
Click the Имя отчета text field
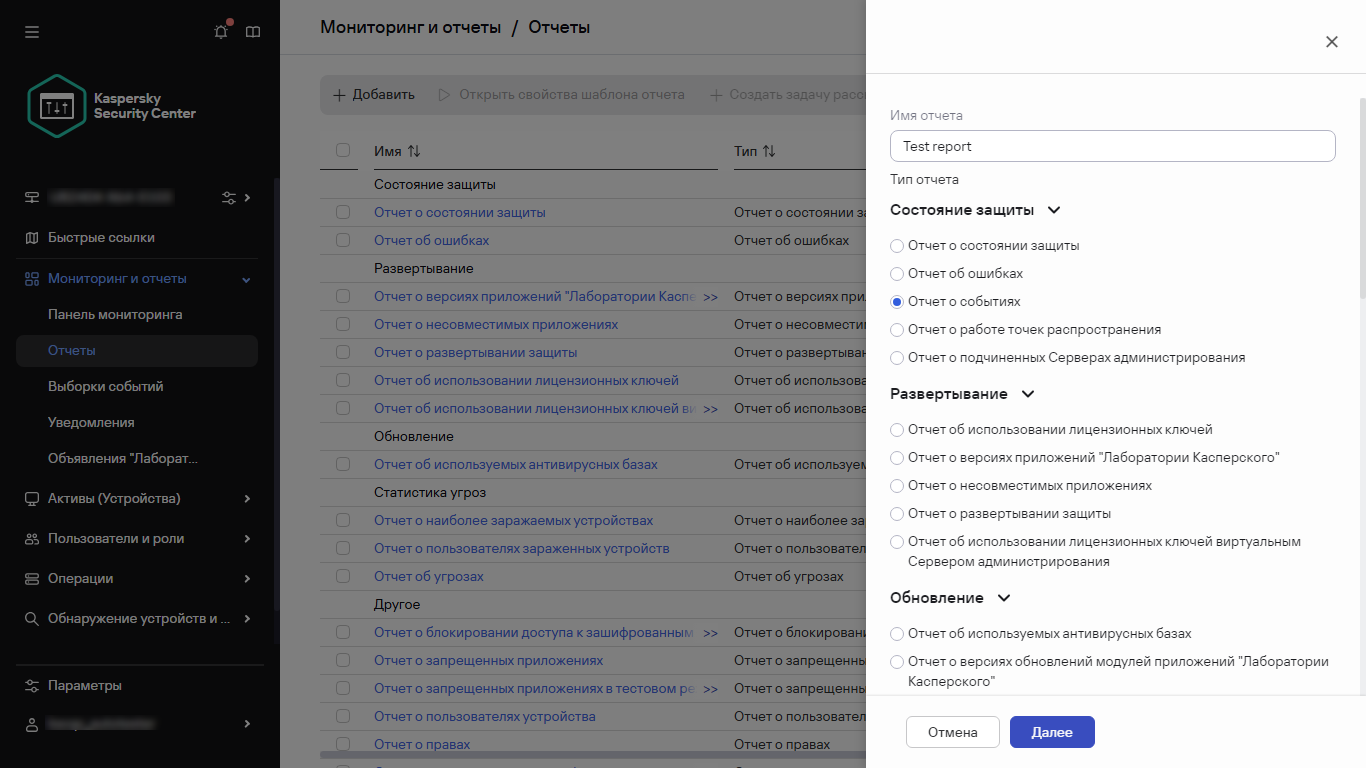tap(1112, 146)
